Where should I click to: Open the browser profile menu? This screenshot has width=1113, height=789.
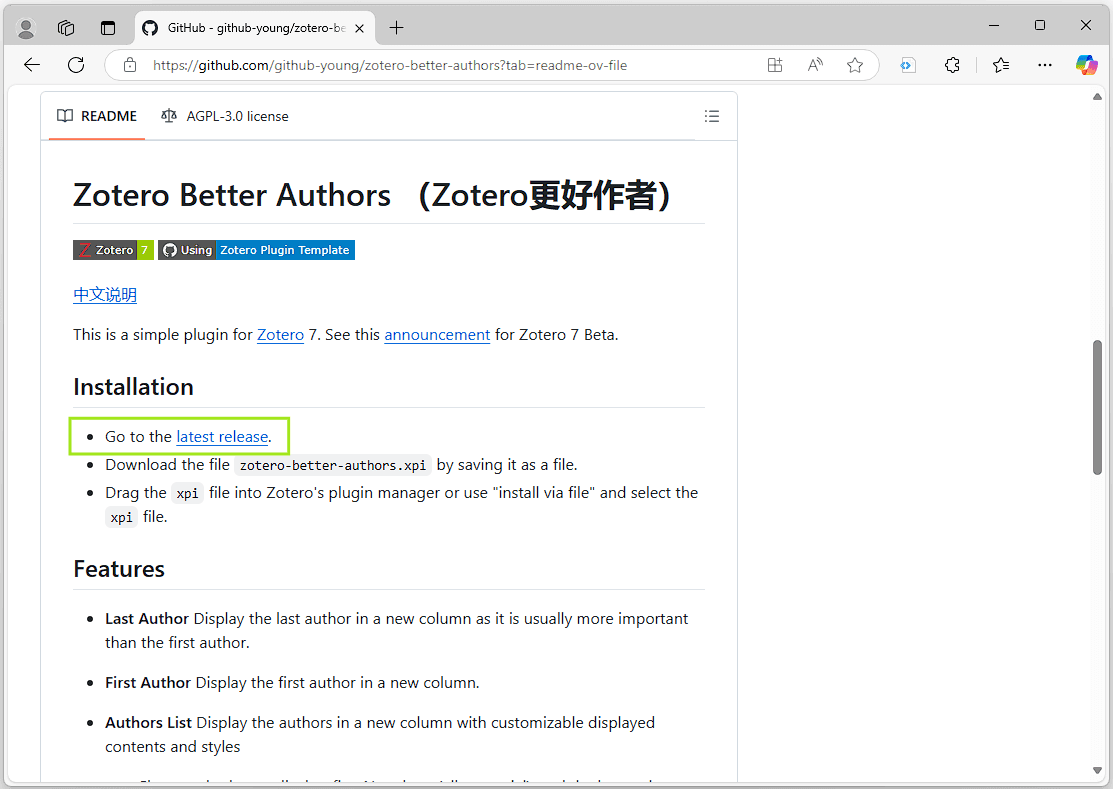[25, 27]
